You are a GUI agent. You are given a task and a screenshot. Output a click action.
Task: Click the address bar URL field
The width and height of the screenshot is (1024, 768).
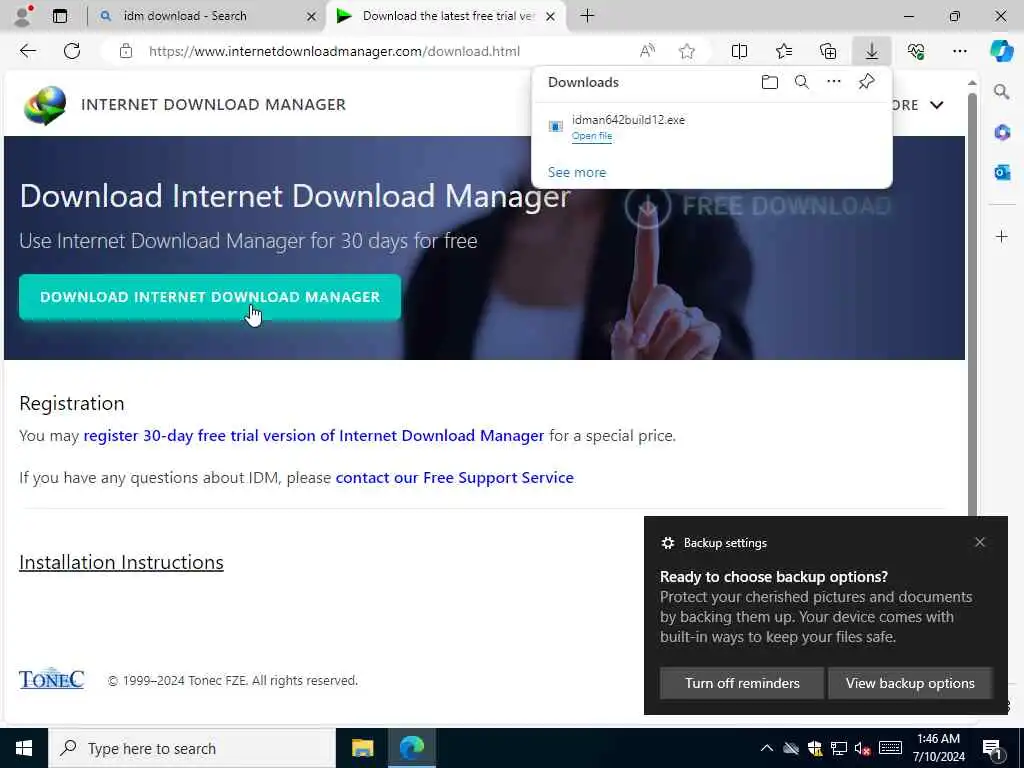click(334, 51)
